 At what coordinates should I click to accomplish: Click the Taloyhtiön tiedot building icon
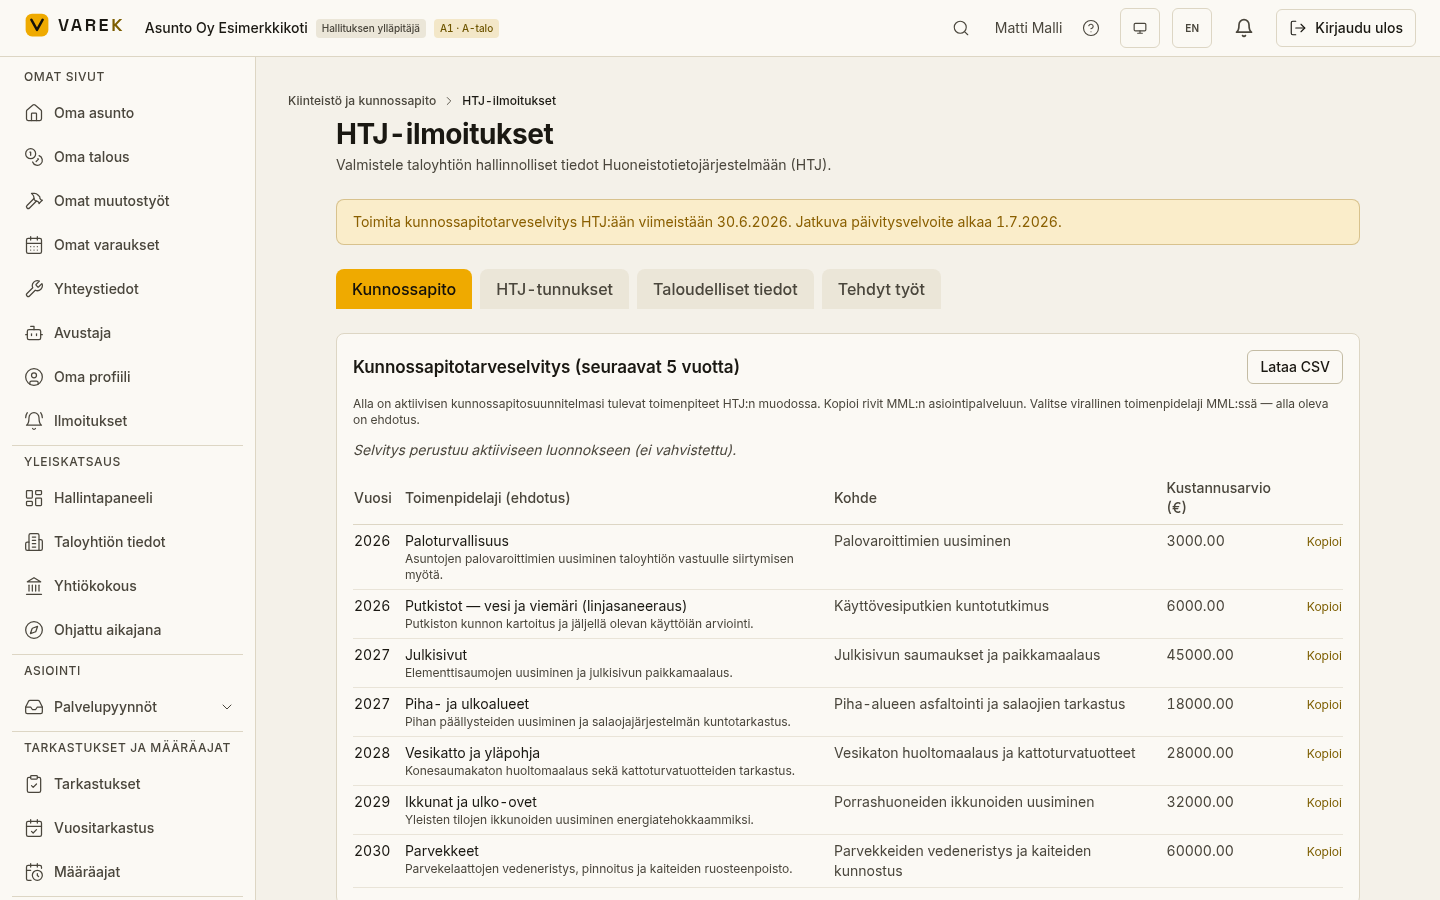point(34,542)
